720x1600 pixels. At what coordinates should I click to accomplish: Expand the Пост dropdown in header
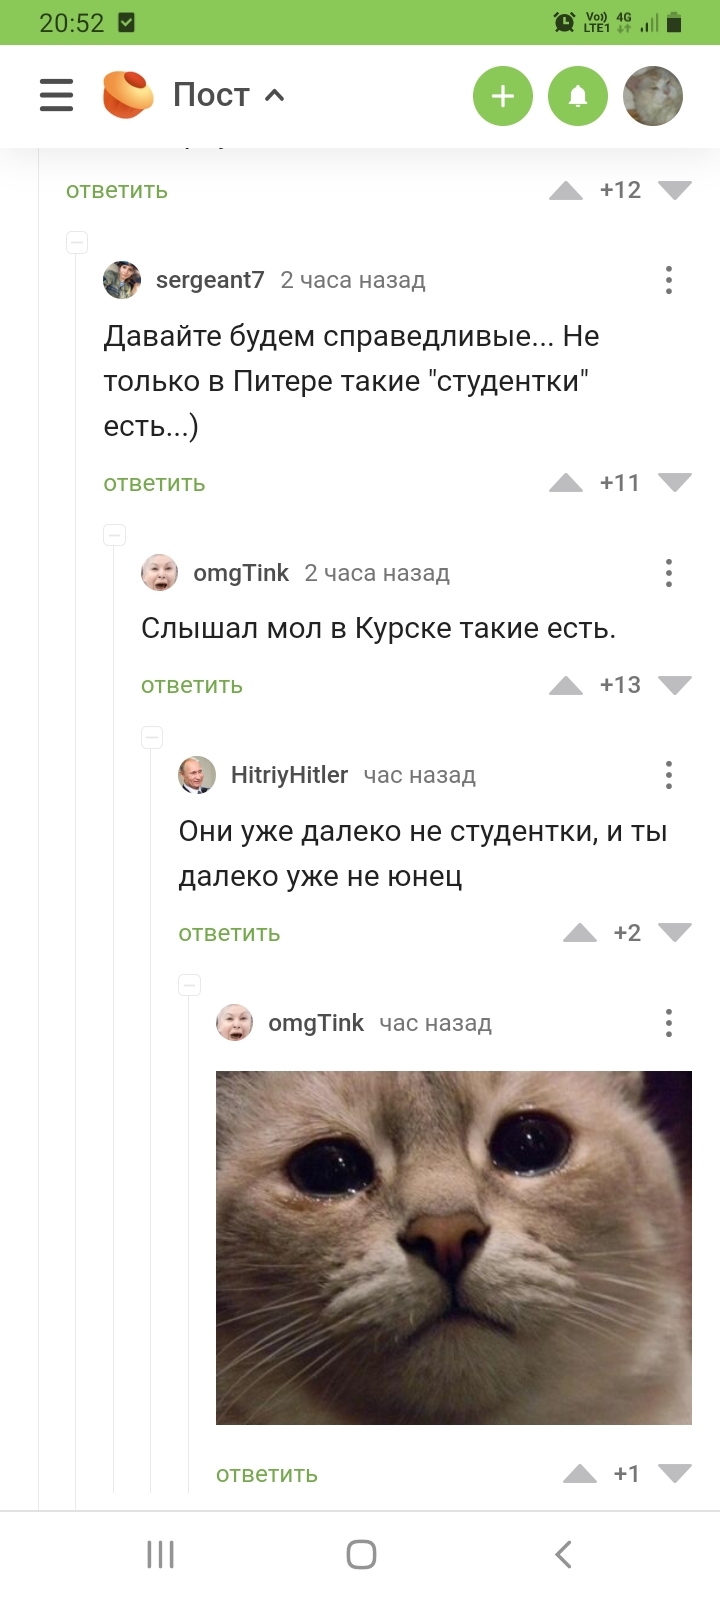[229, 95]
